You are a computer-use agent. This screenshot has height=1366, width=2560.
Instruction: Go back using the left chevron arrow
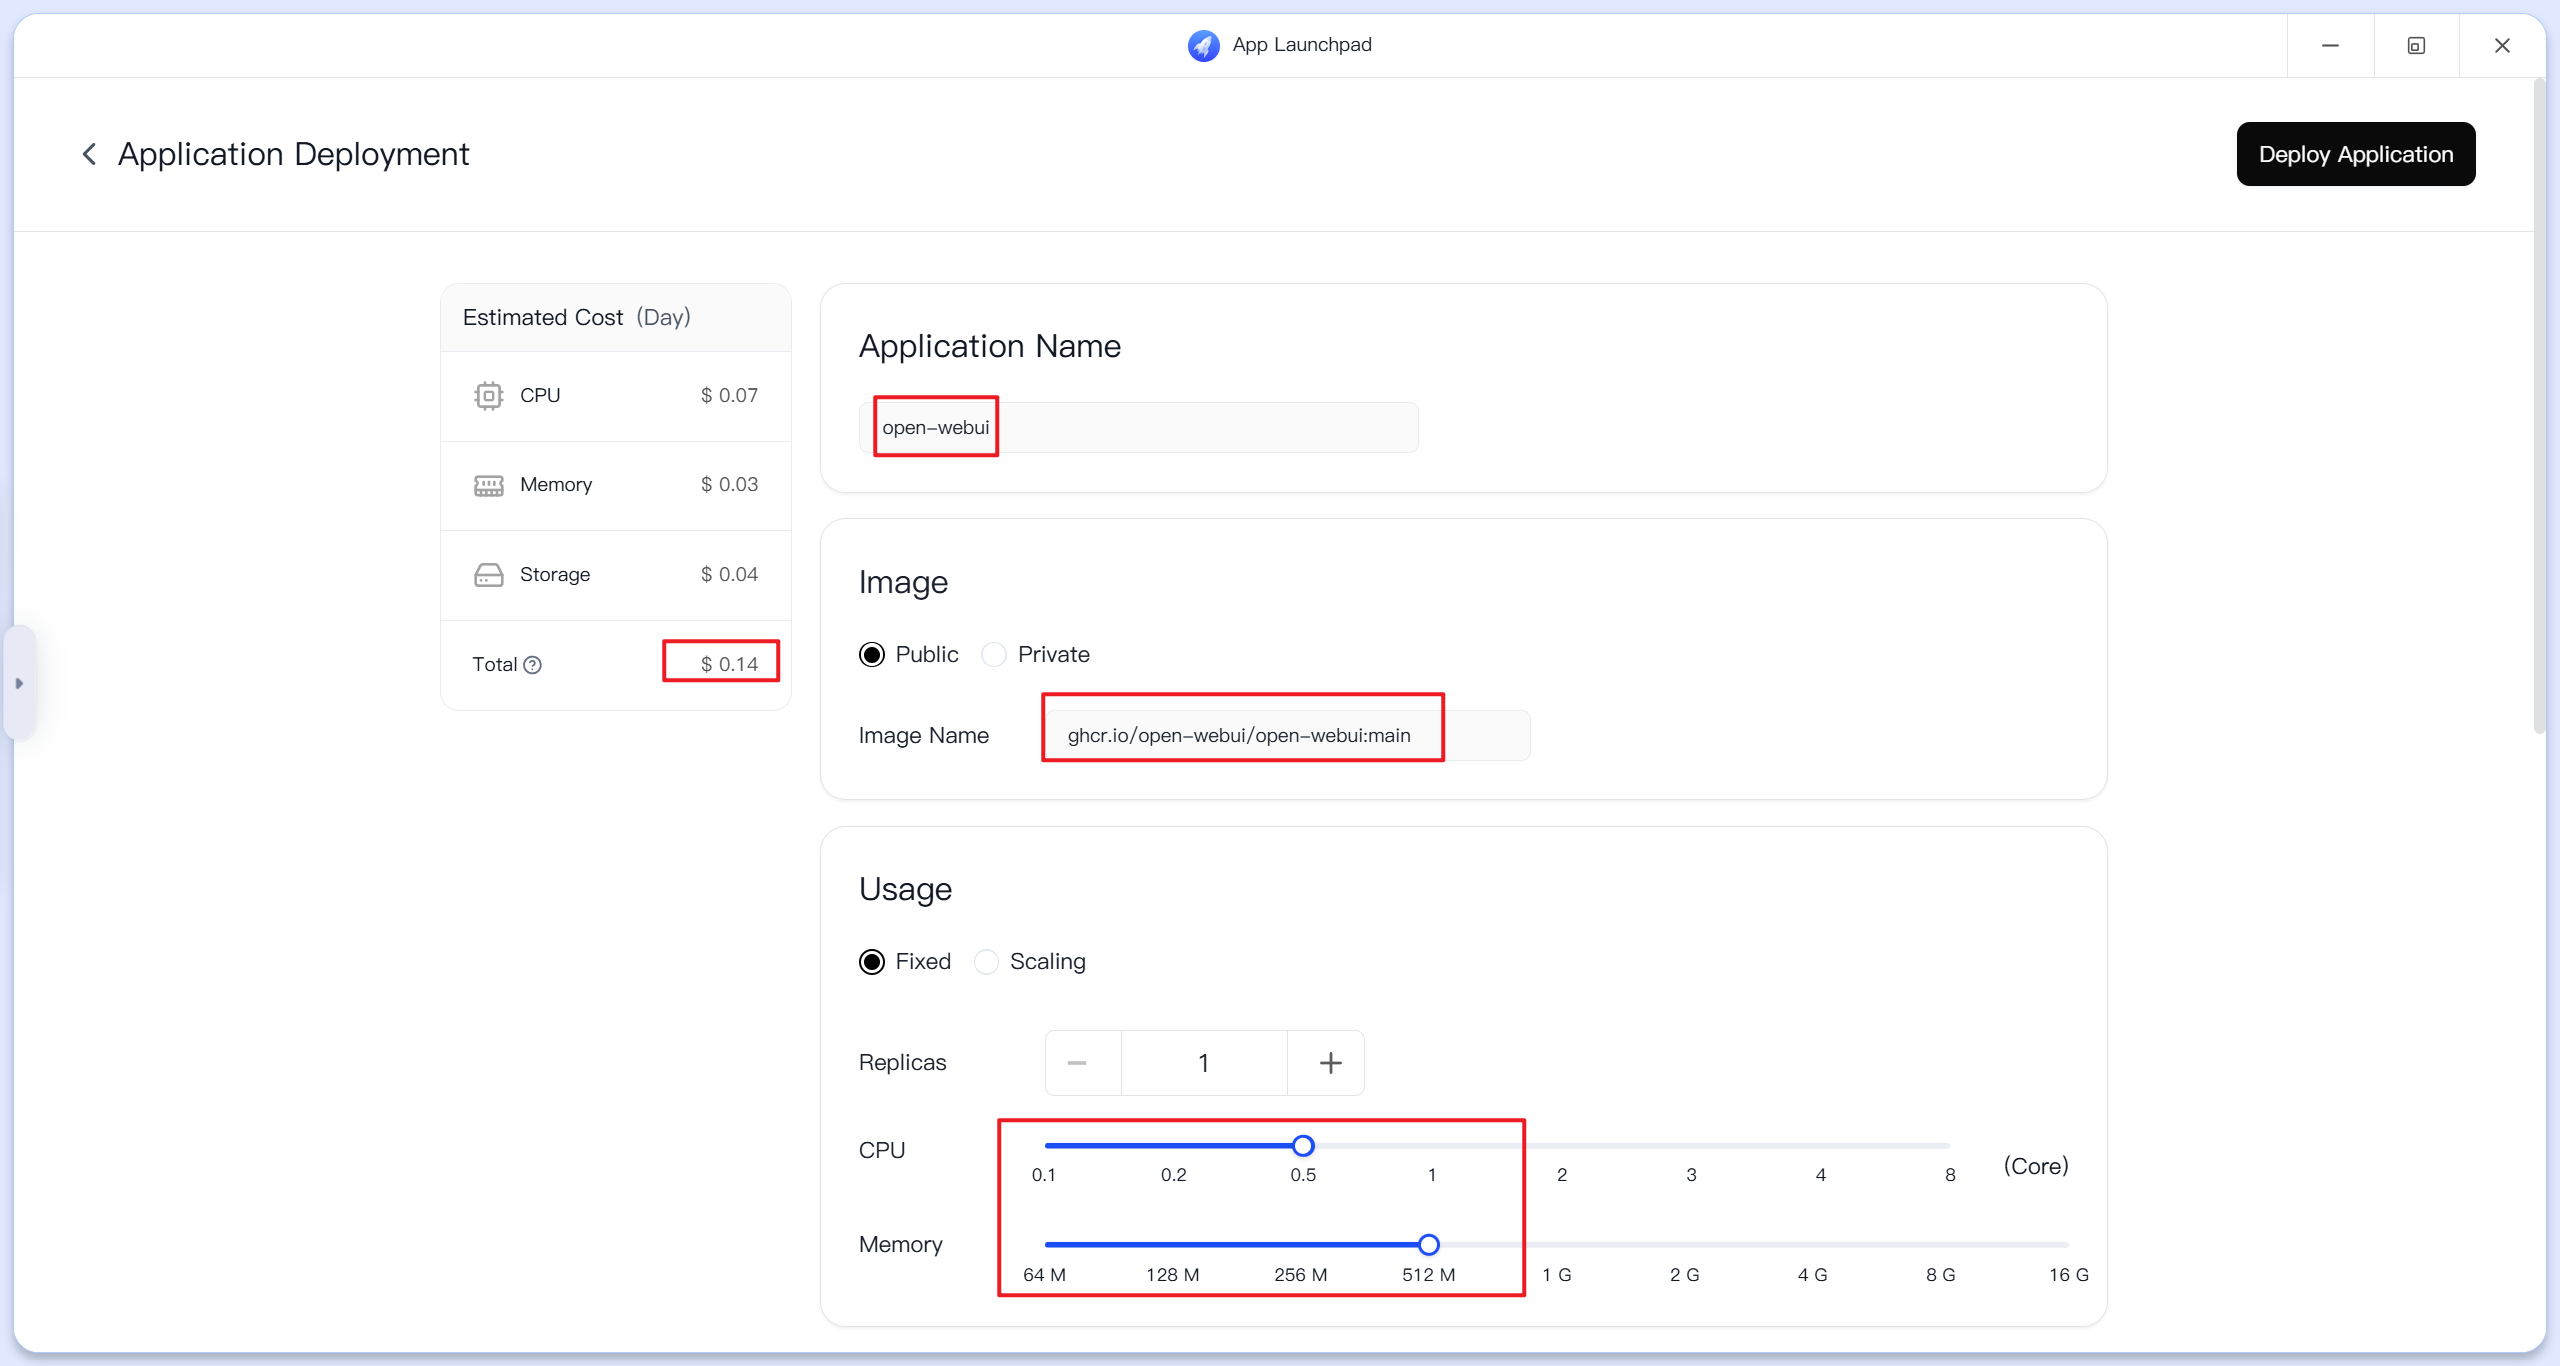pyautogui.click(x=89, y=154)
